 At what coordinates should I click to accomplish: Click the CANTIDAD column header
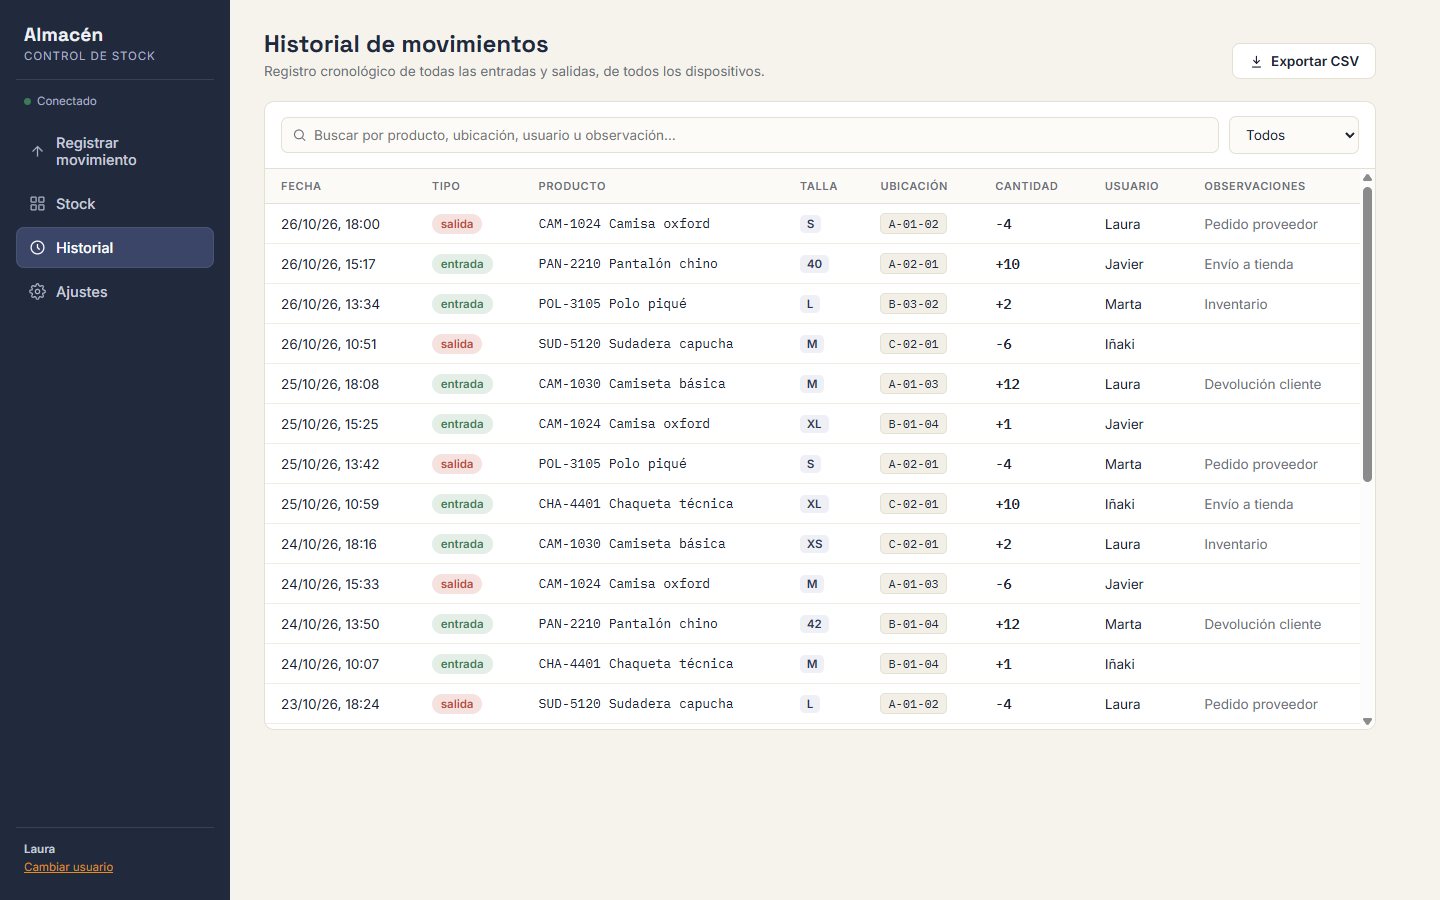pyautogui.click(x=1026, y=186)
